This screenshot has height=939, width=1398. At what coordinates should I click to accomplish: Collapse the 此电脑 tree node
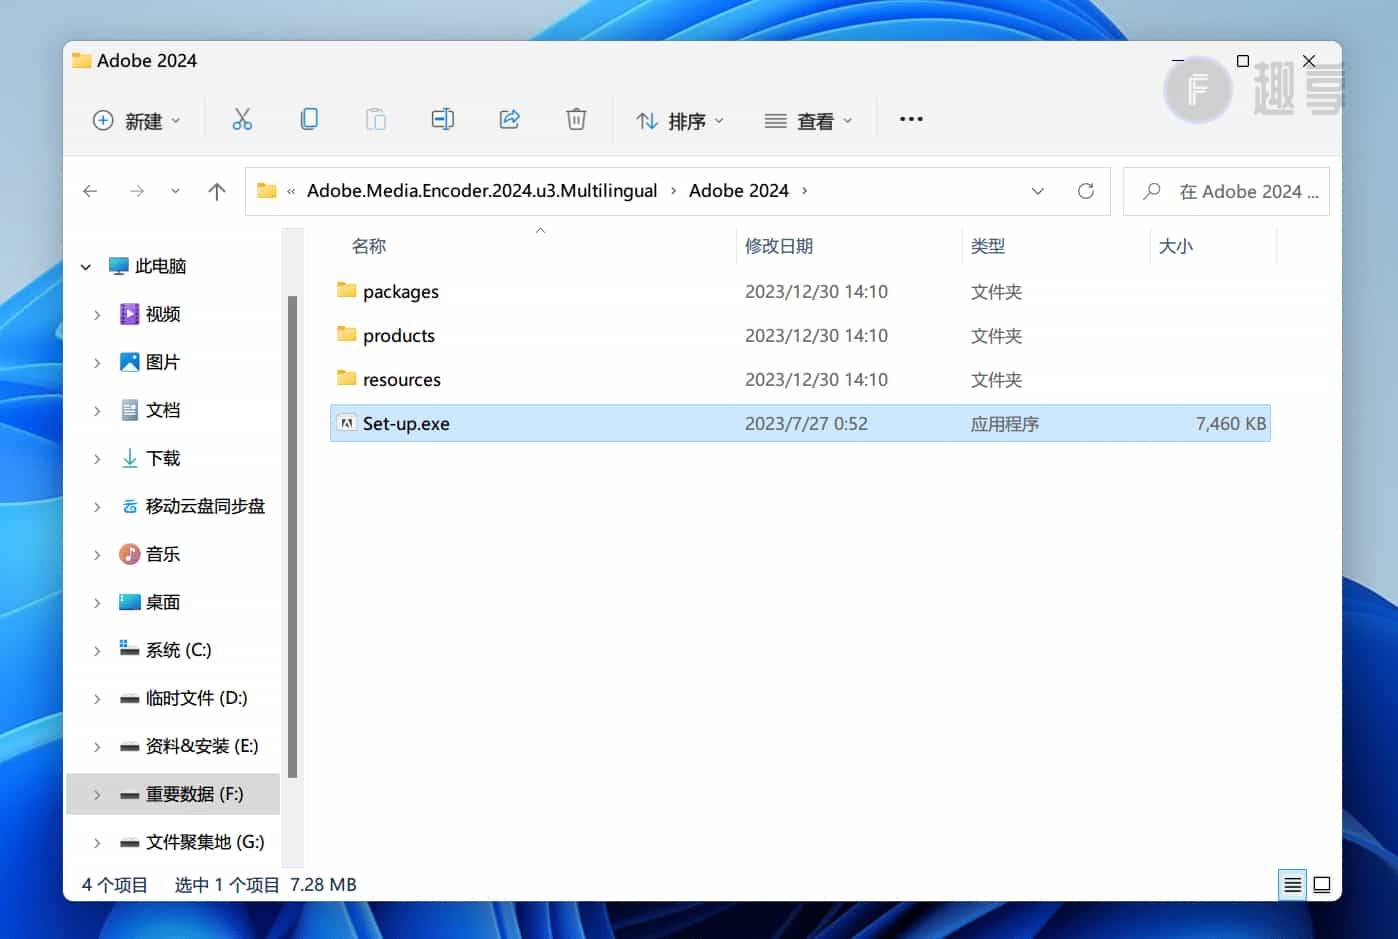click(x=86, y=267)
